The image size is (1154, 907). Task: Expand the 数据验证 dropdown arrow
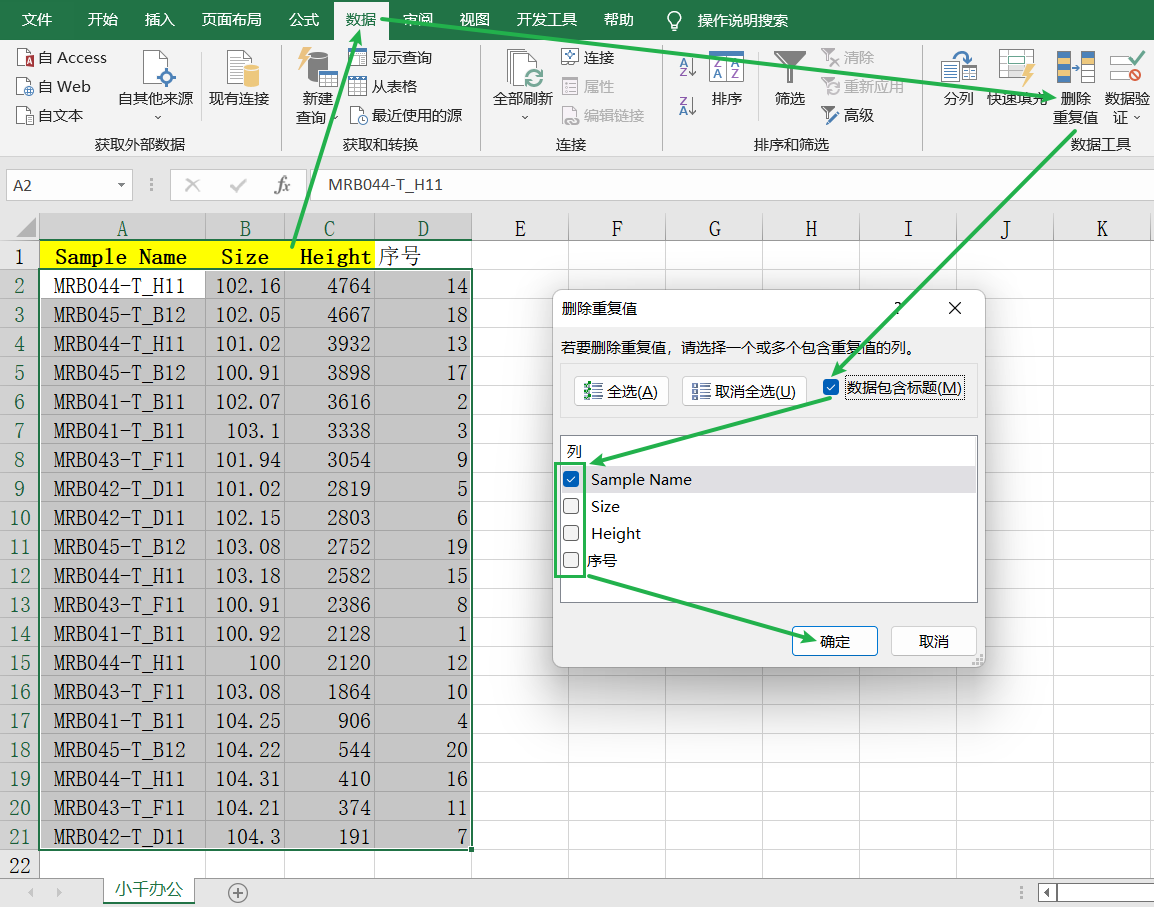[x=1137, y=118]
